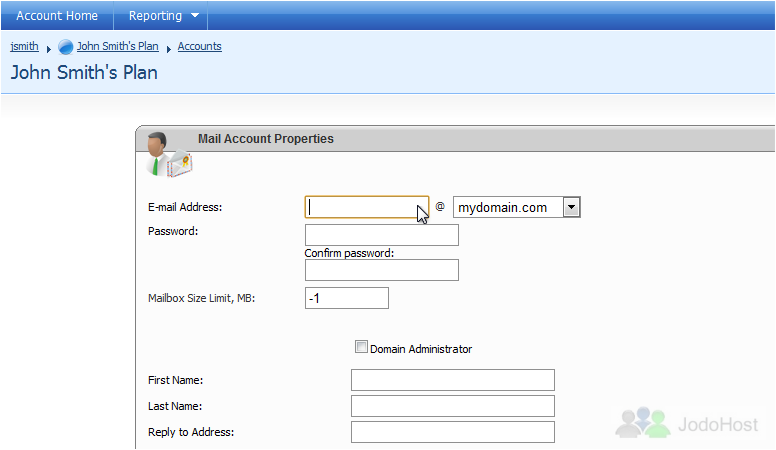776x450 pixels.
Task: Click into the Password field
Action: [x=382, y=235]
